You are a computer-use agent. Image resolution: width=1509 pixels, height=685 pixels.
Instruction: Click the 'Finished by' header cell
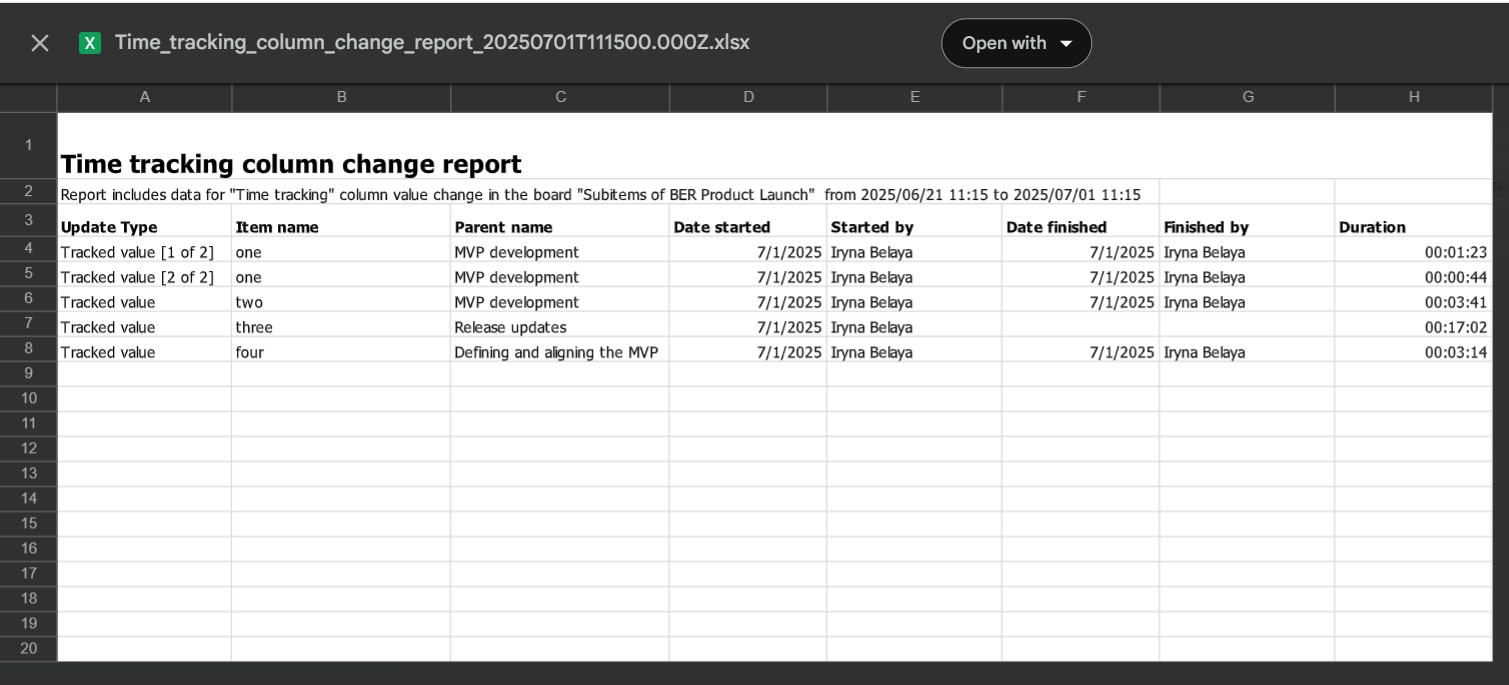1247,227
